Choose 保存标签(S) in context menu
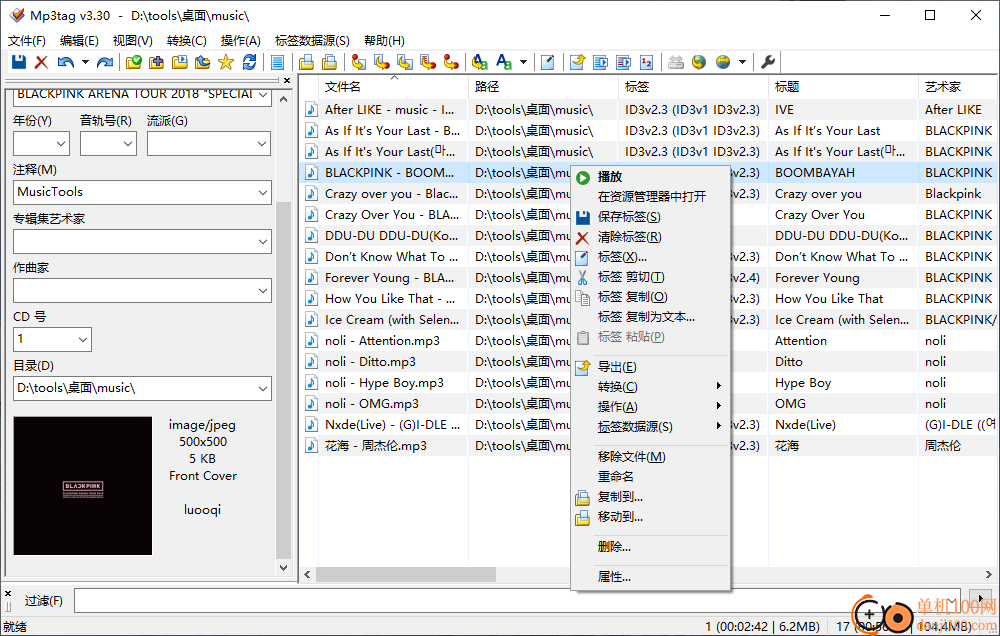The width and height of the screenshot is (1000, 636). click(651, 217)
